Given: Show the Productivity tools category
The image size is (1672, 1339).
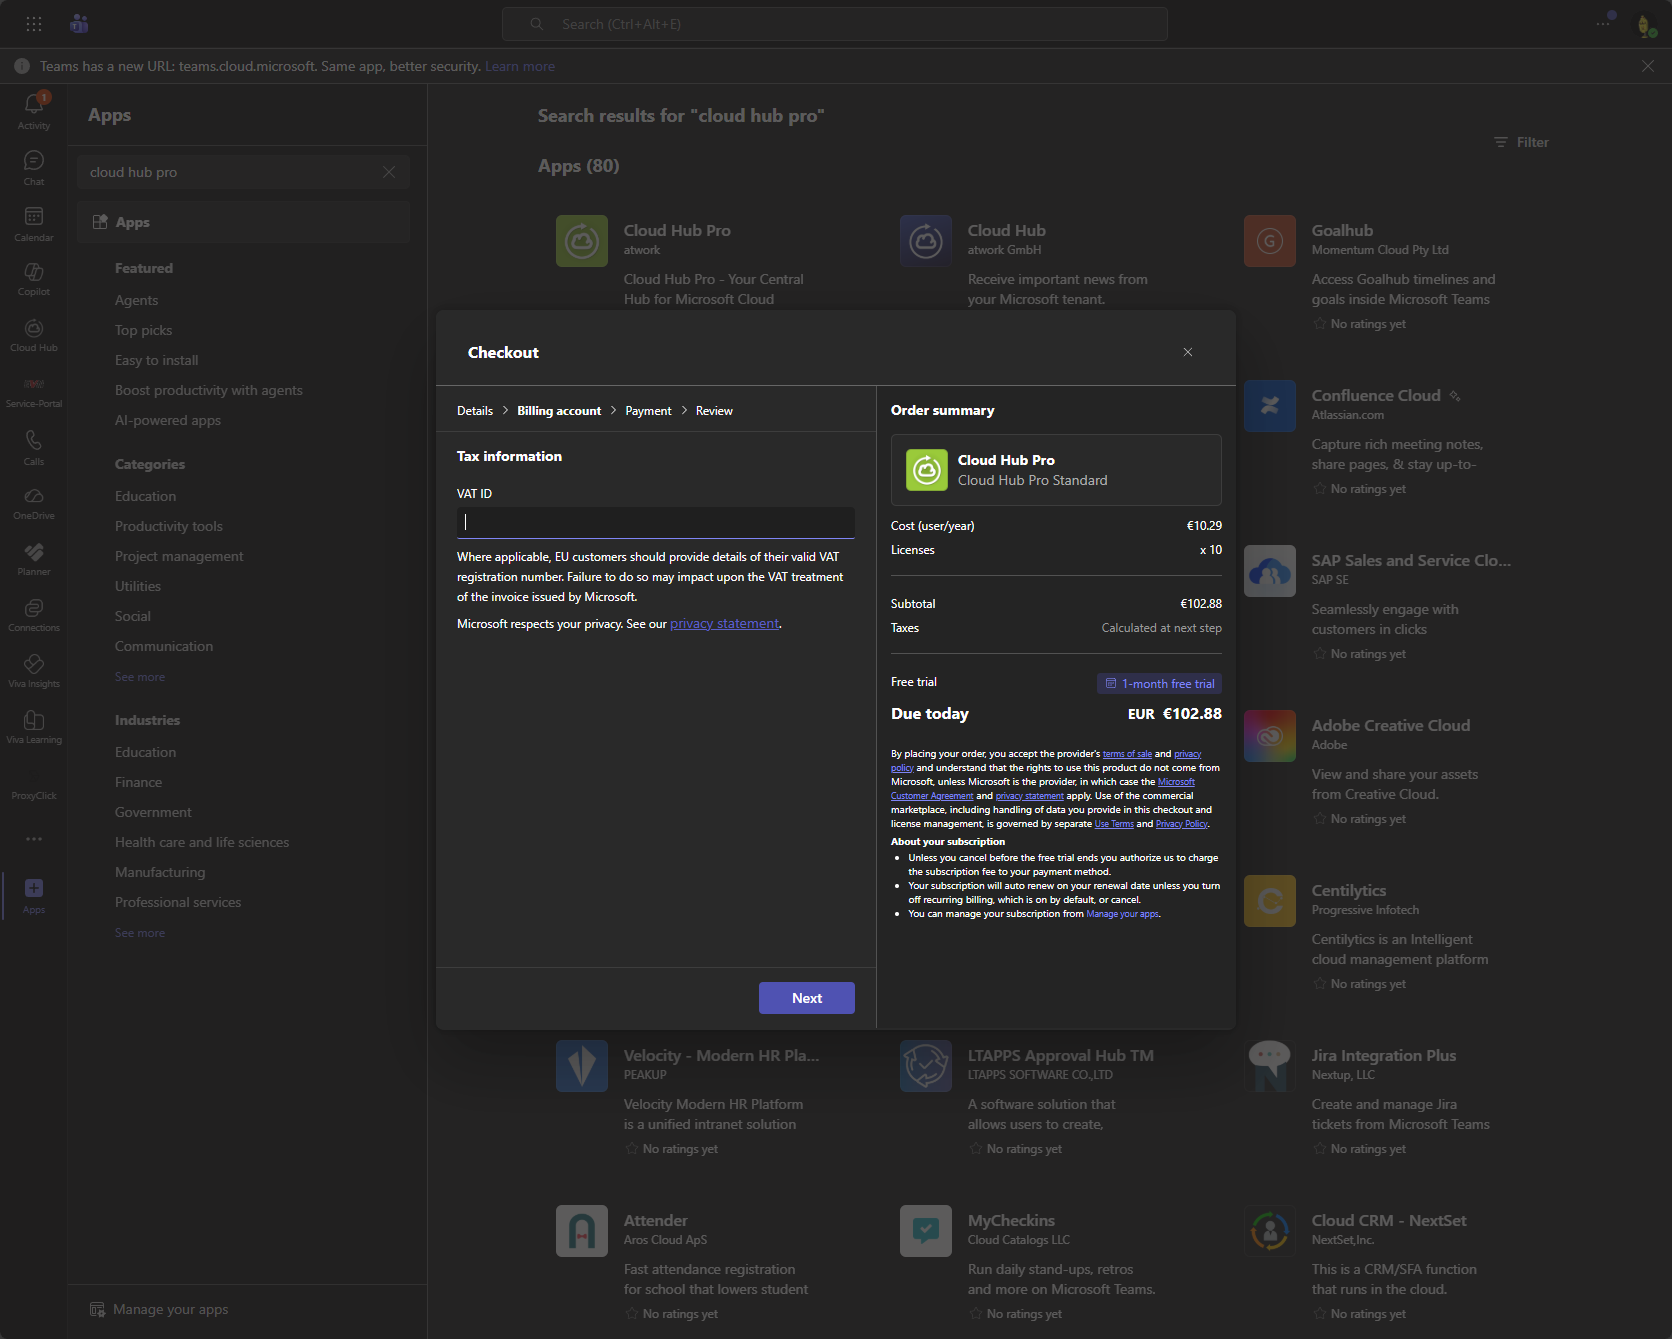Looking at the screenshot, I should tap(169, 526).
